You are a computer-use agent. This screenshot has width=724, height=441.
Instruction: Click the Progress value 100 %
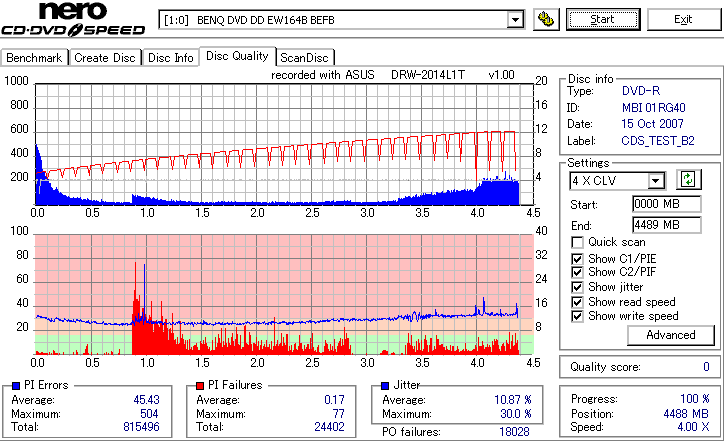pyautogui.click(x=695, y=399)
